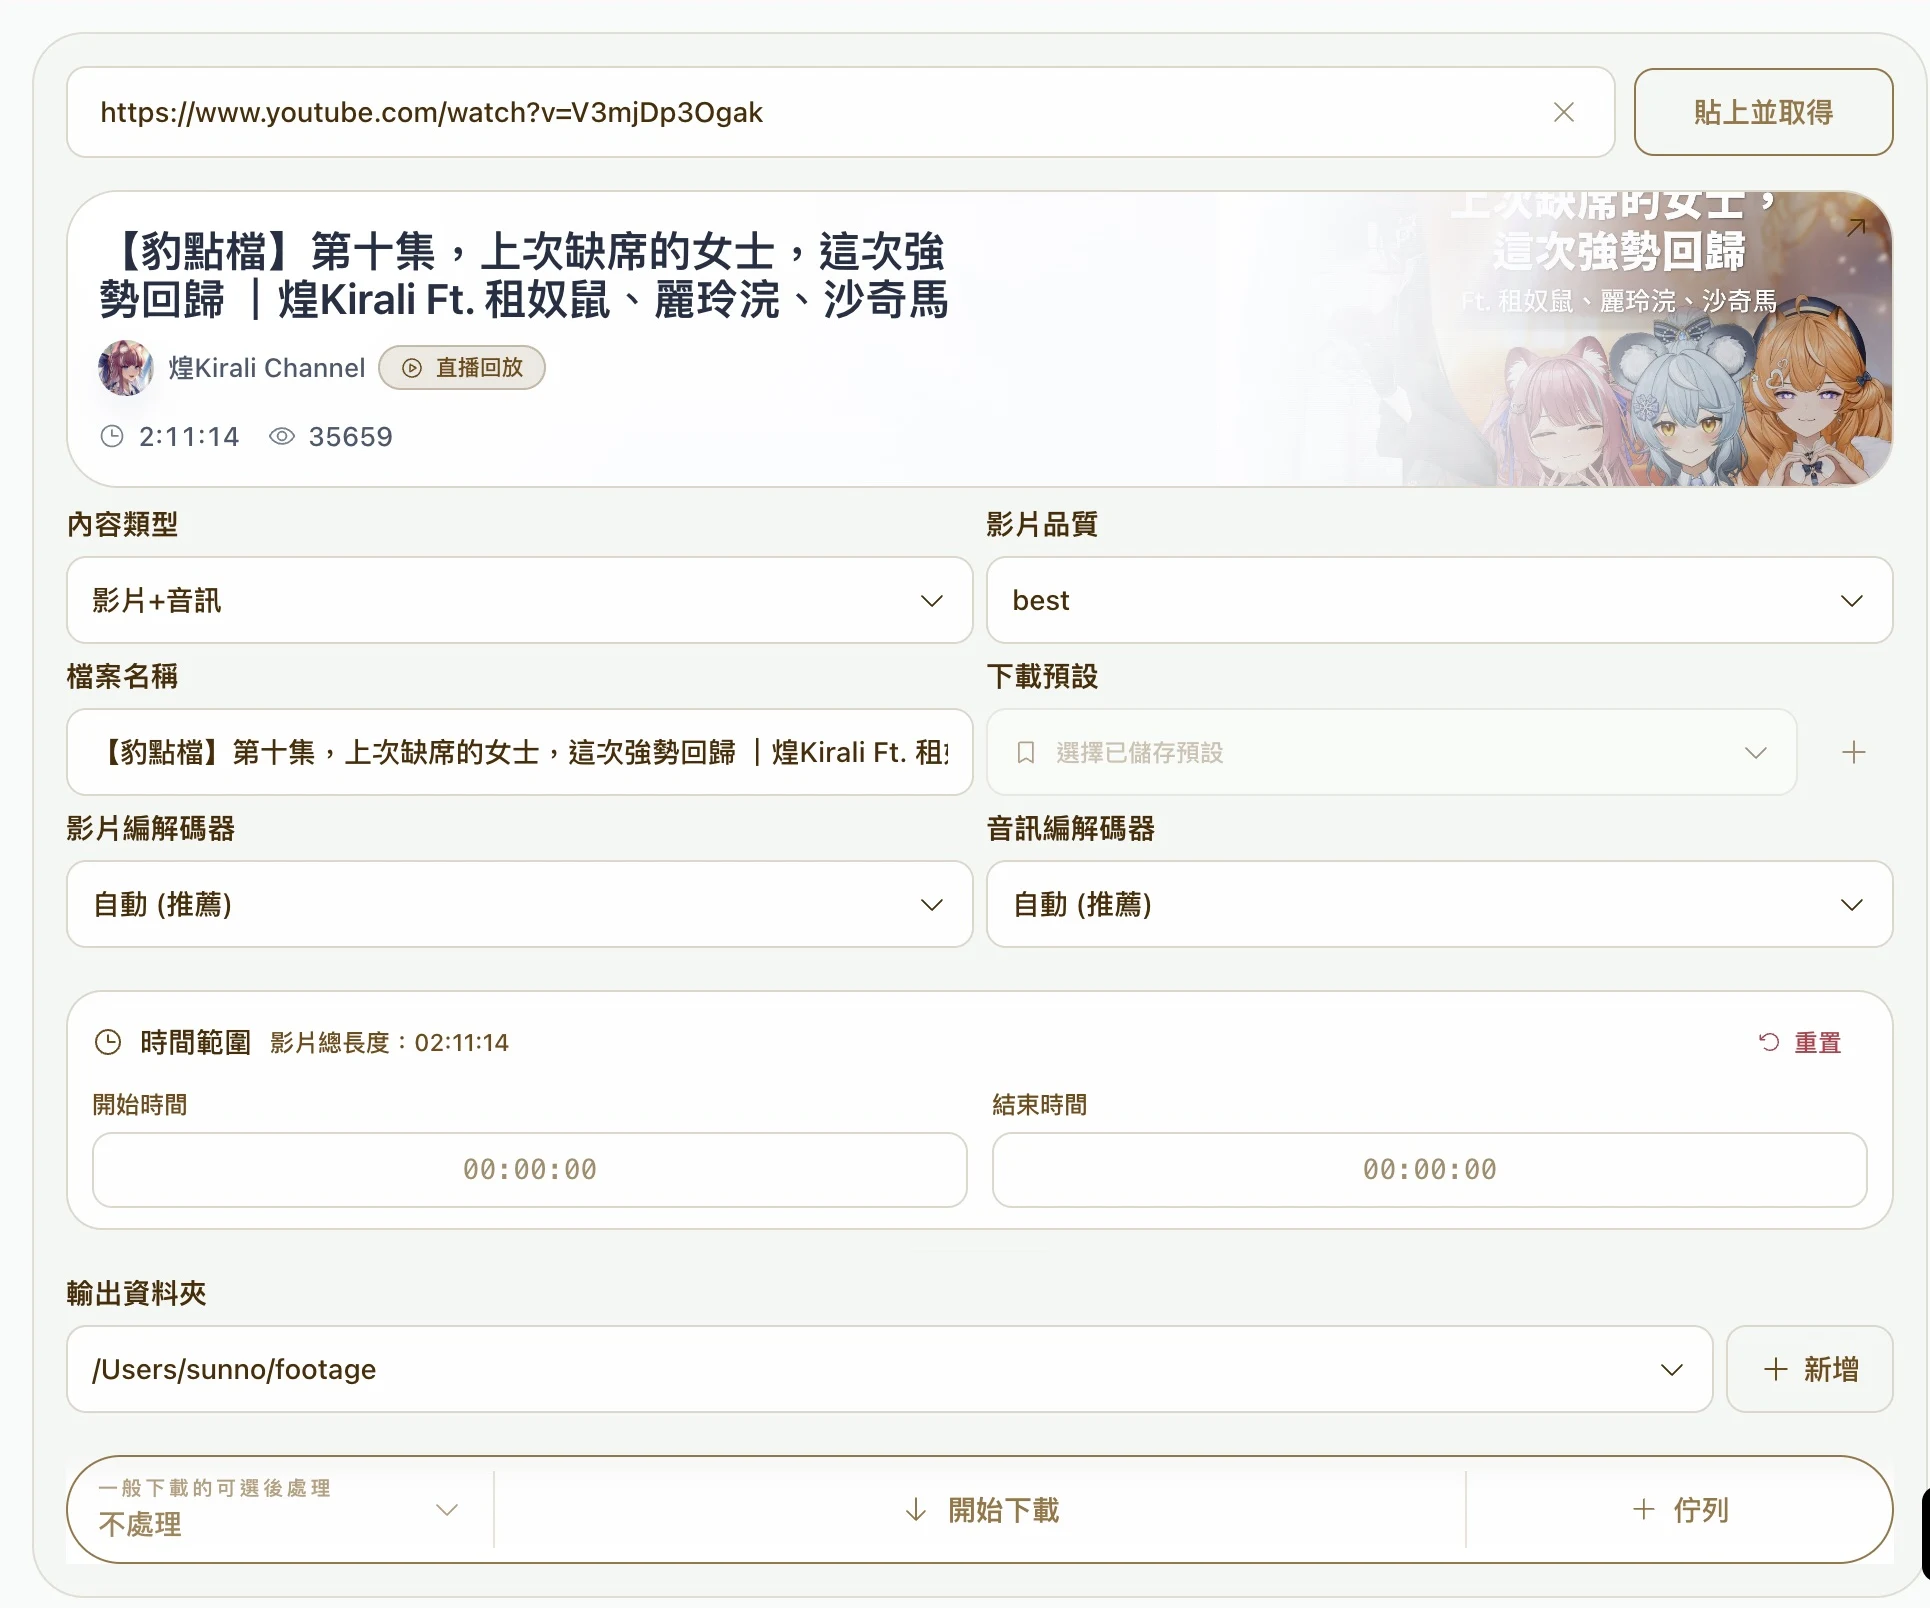Screen dimensions: 1930x1608
Task: Open the 不處理 post-processing dropdown
Action: click(x=279, y=1509)
